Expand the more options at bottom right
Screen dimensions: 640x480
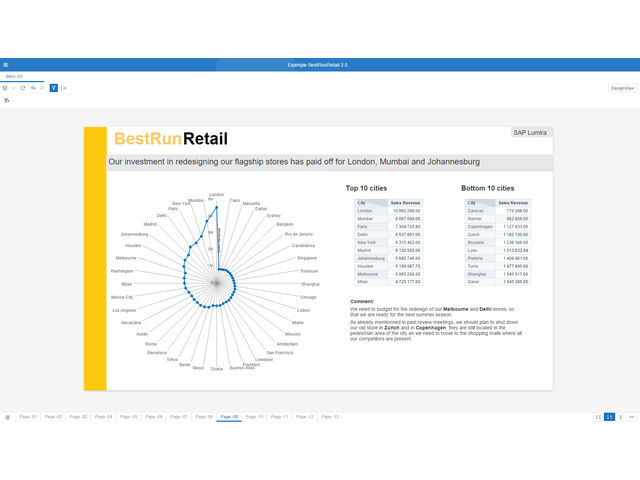632,416
